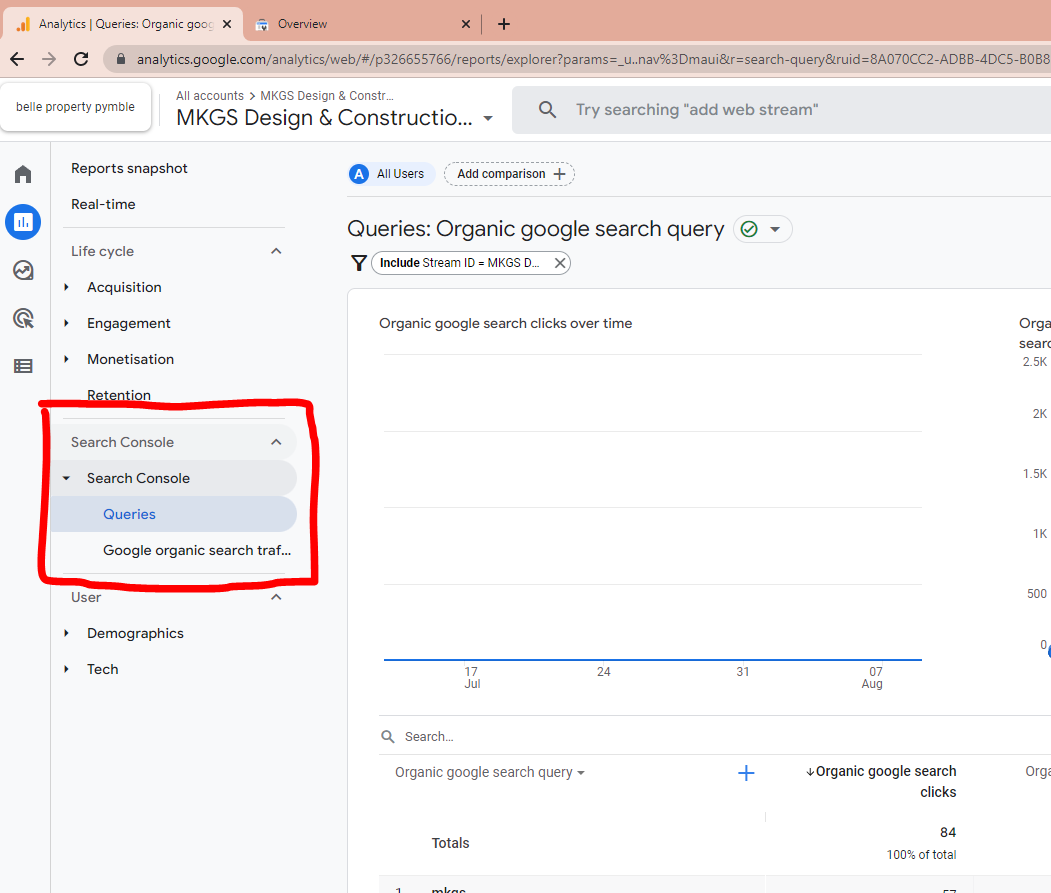Viewport: 1051px width, 893px height.
Task: Open Configure table icon in left rail
Action: tap(23, 366)
